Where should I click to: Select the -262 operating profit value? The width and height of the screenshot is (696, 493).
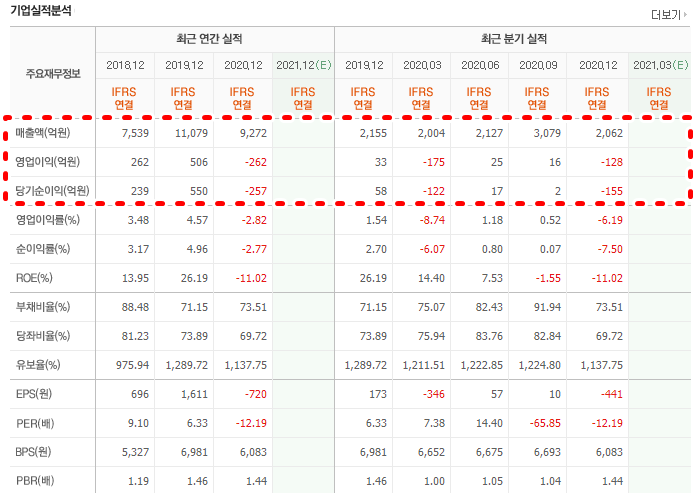[256, 162]
